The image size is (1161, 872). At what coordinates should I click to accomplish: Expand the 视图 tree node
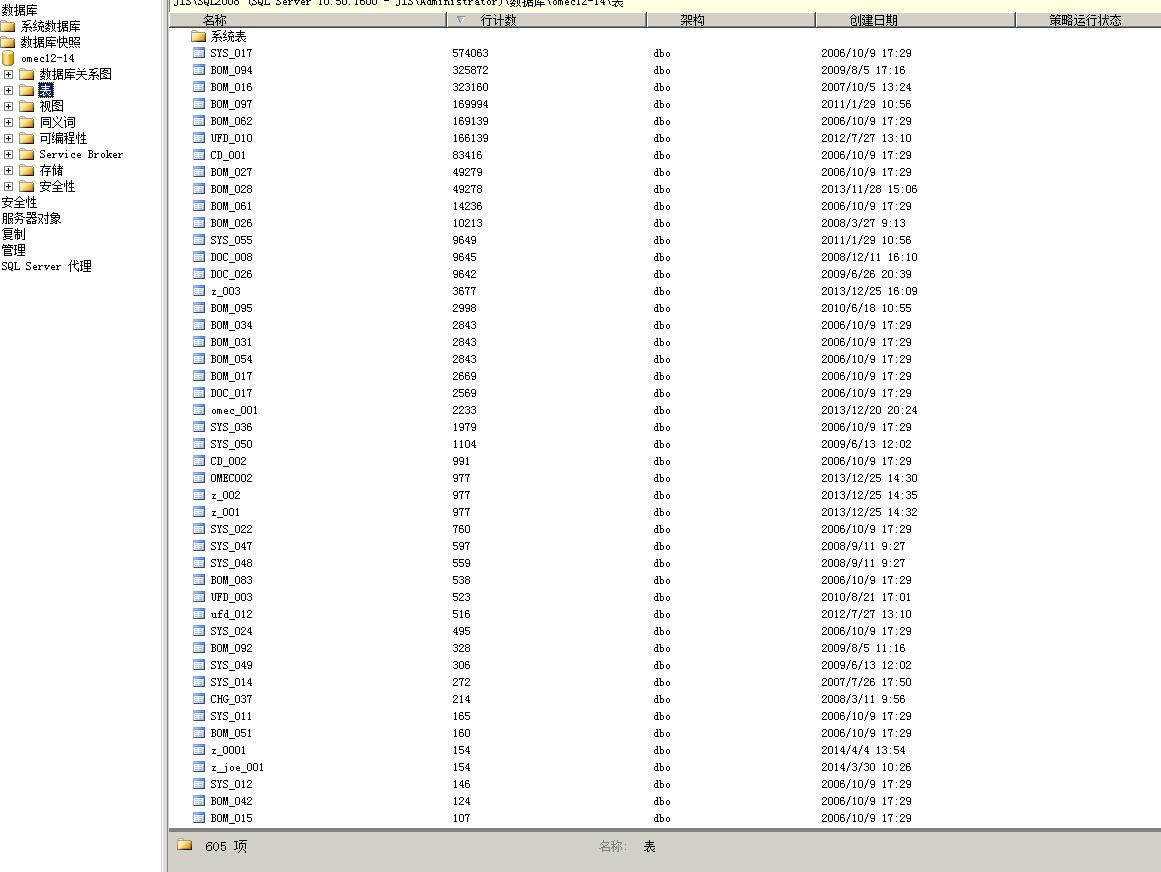click(8, 107)
